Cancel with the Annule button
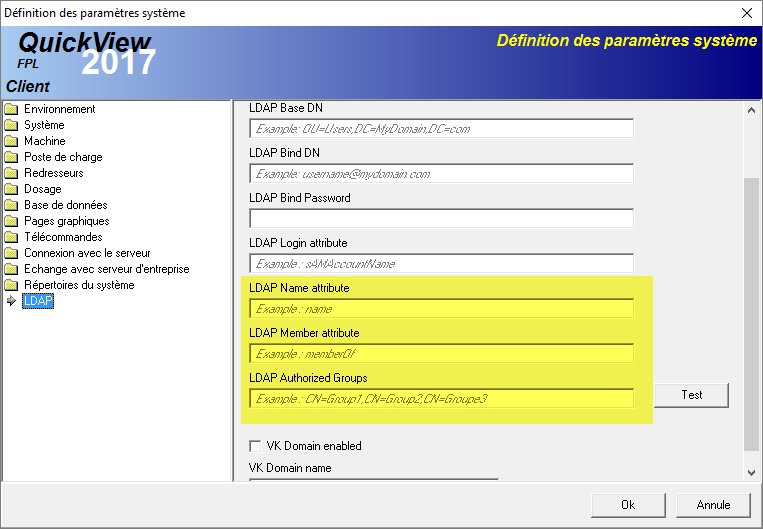This screenshot has height=529, width=763. pos(713,505)
